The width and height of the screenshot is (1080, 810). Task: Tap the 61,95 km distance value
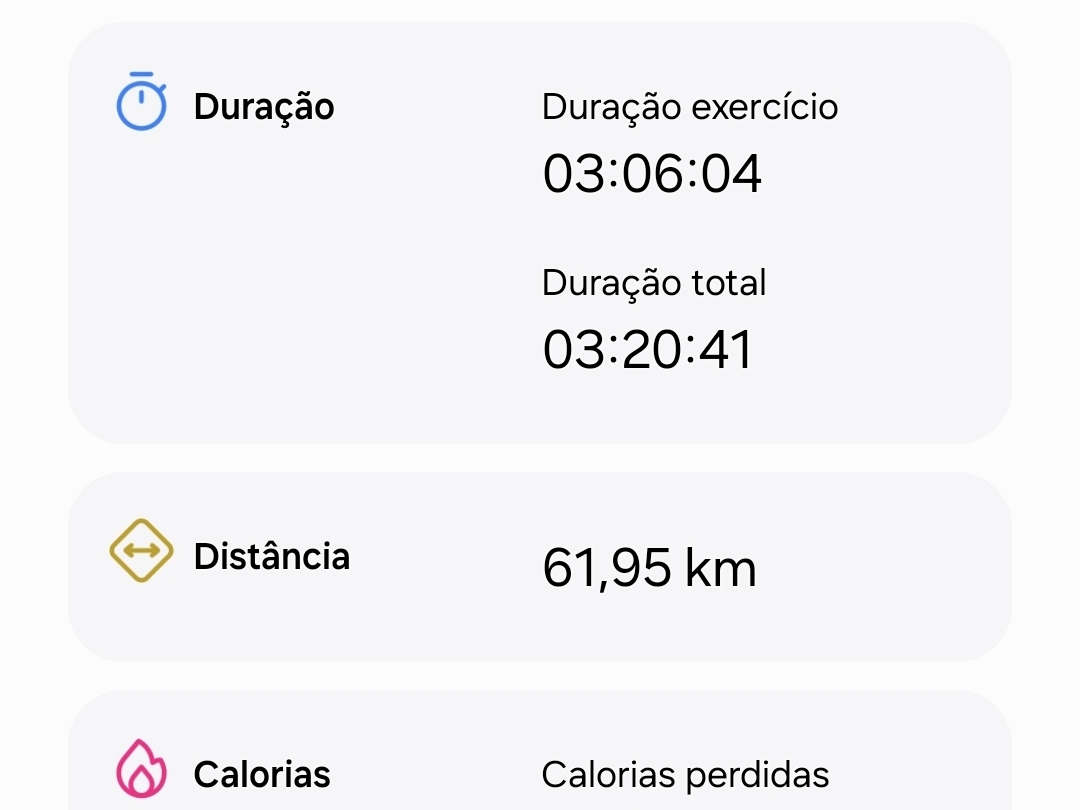pos(650,568)
